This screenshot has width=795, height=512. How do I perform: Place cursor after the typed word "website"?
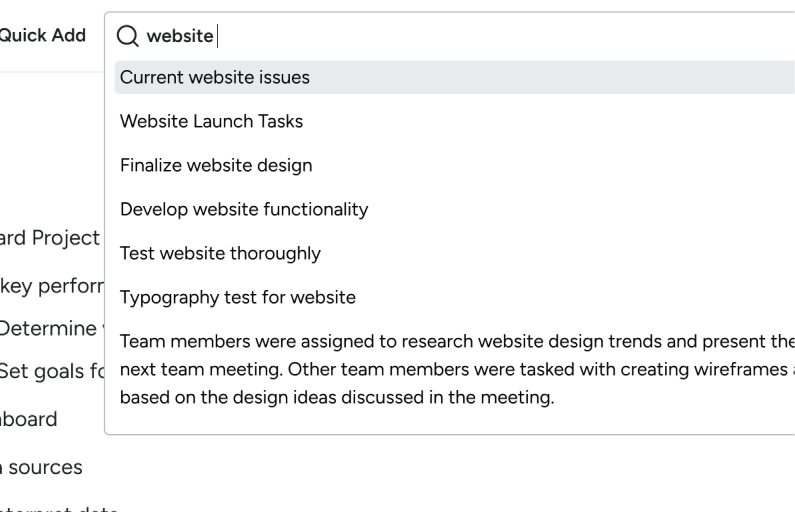(x=216, y=36)
